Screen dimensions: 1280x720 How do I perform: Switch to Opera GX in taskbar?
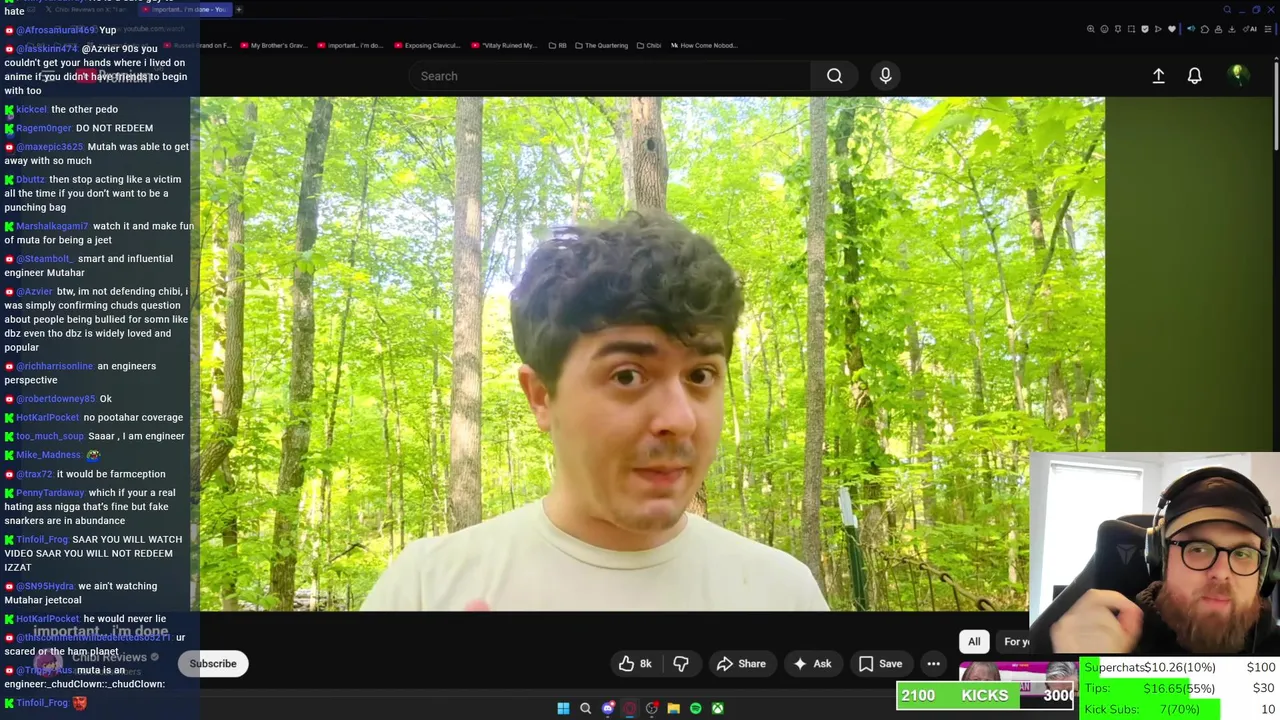(x=630, y=708)
